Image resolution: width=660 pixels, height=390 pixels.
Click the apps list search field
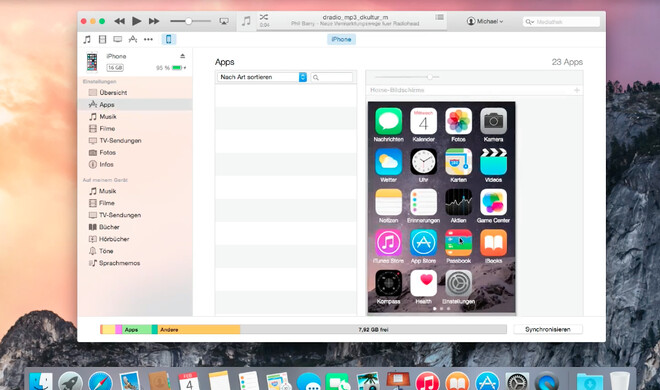332,77
